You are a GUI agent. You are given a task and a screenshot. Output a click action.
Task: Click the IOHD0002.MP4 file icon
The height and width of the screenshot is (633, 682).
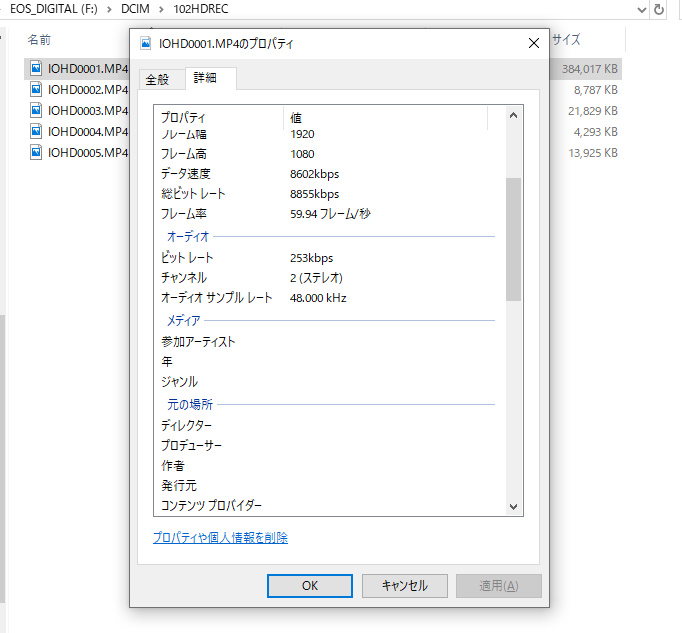(37, 90)
